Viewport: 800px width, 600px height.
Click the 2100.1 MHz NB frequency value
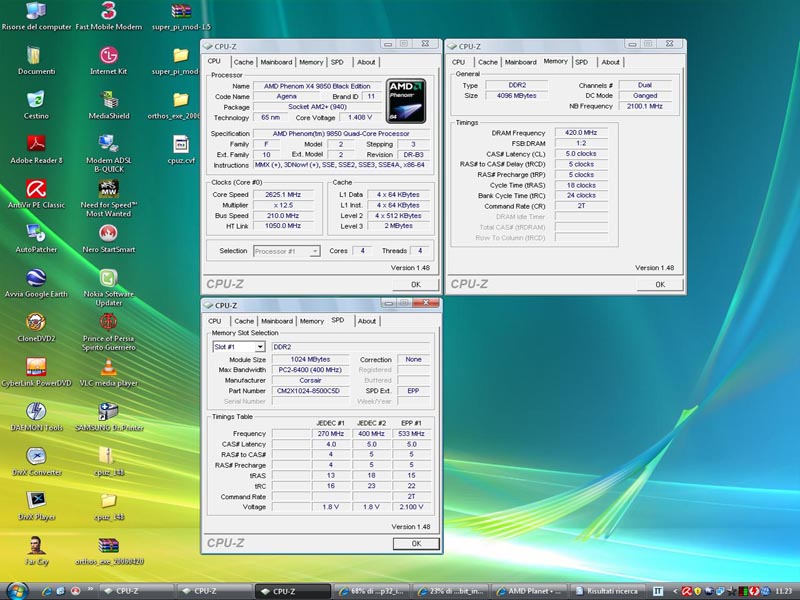tap(645, 106)
